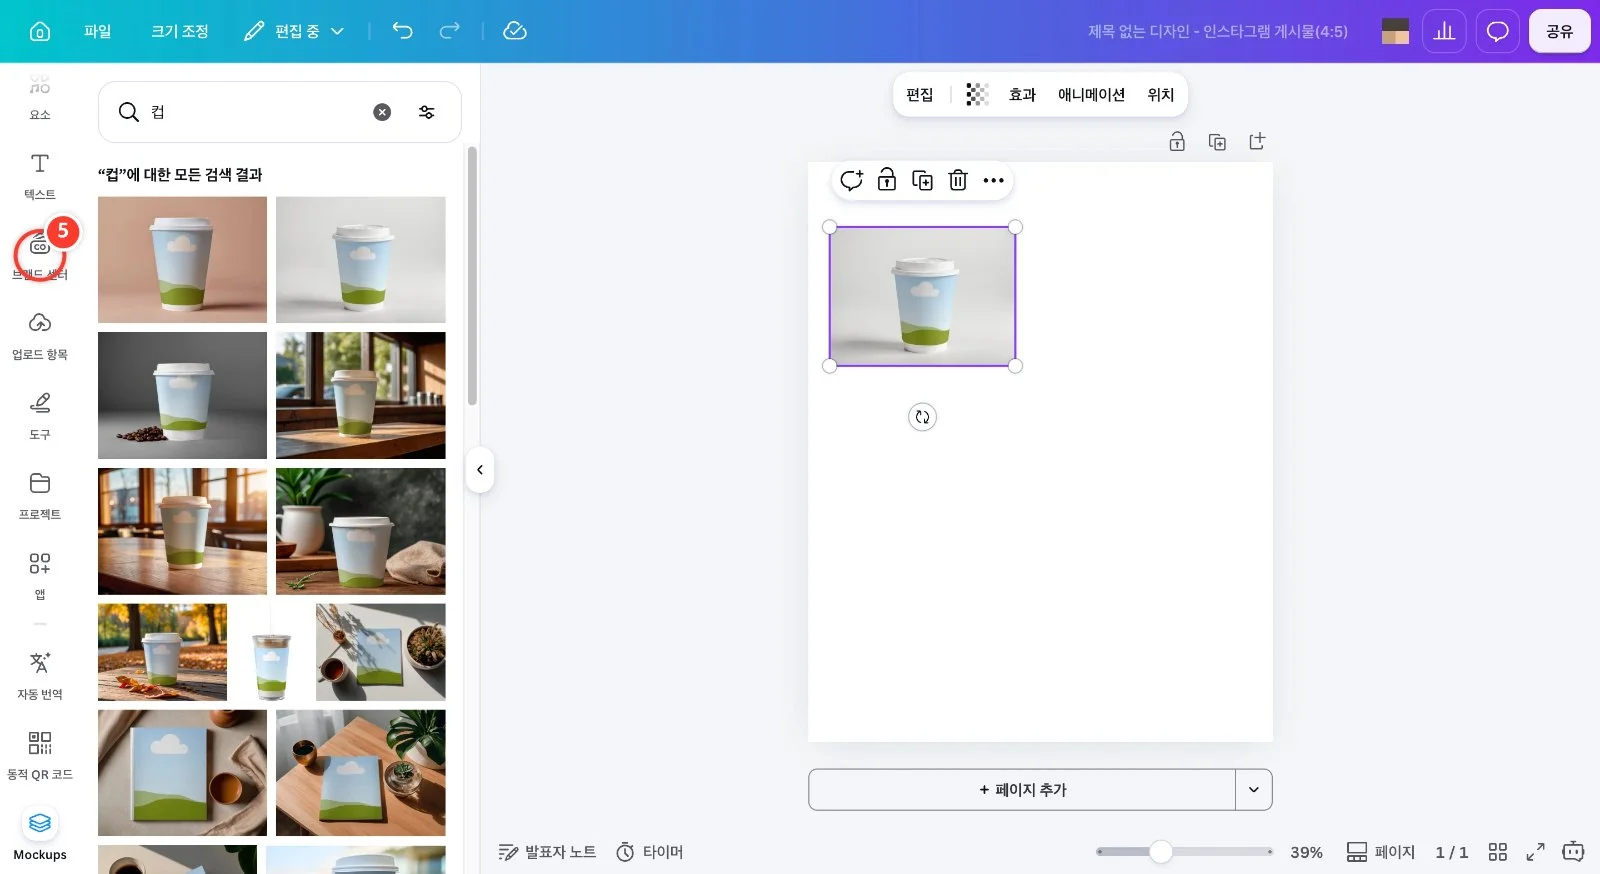Open the 타이머 timer
Image resolution: width=1600 pixels, height=874 pixels.
pyautogui.click(x=650, y=852)
